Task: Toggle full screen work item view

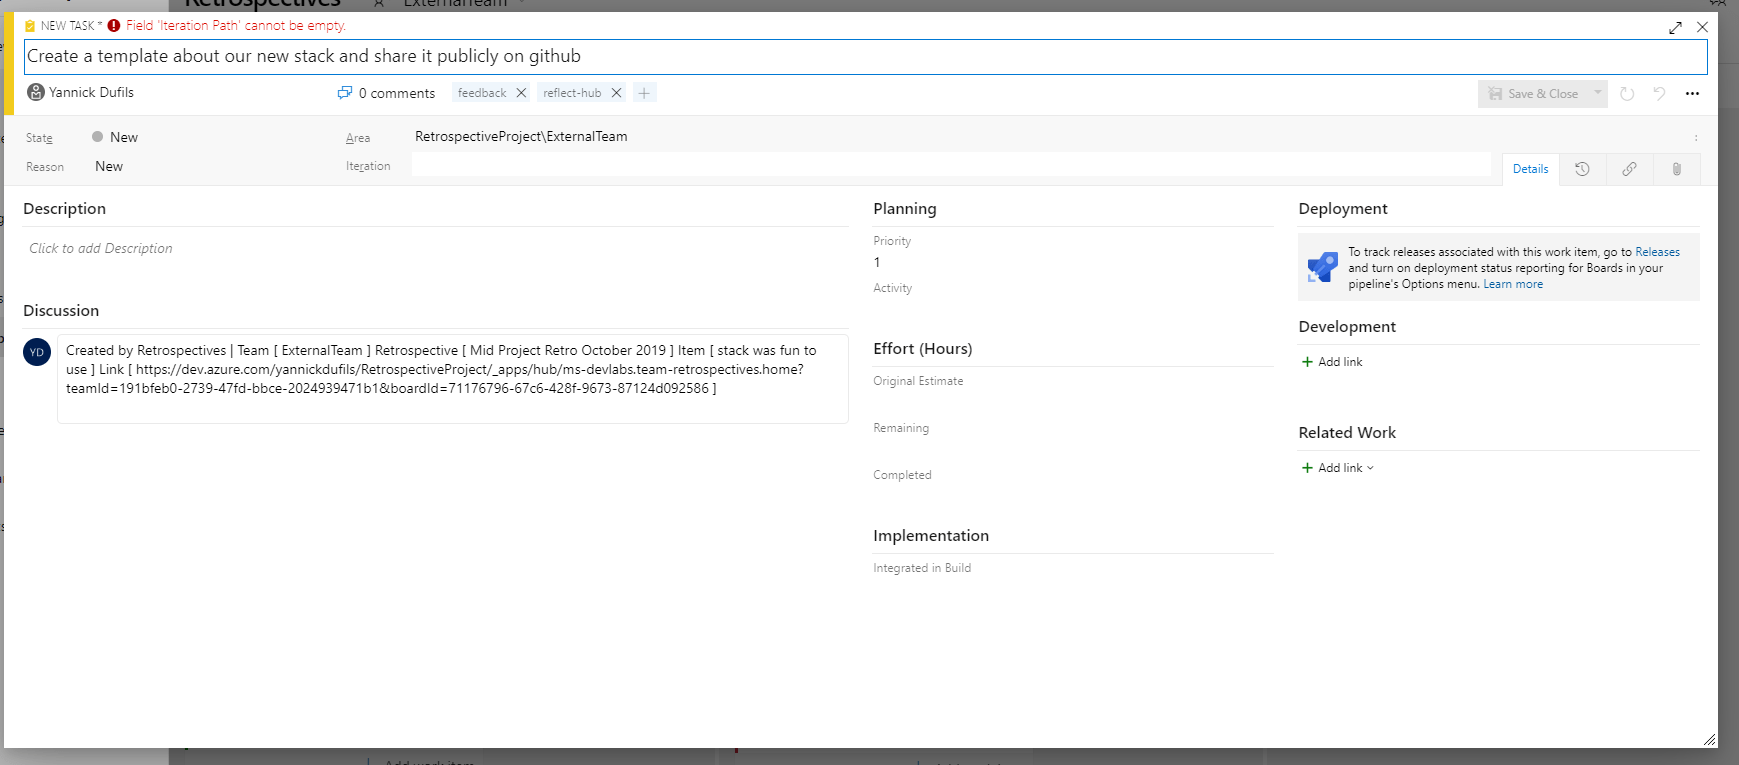Action: [x=1675, y=28]
